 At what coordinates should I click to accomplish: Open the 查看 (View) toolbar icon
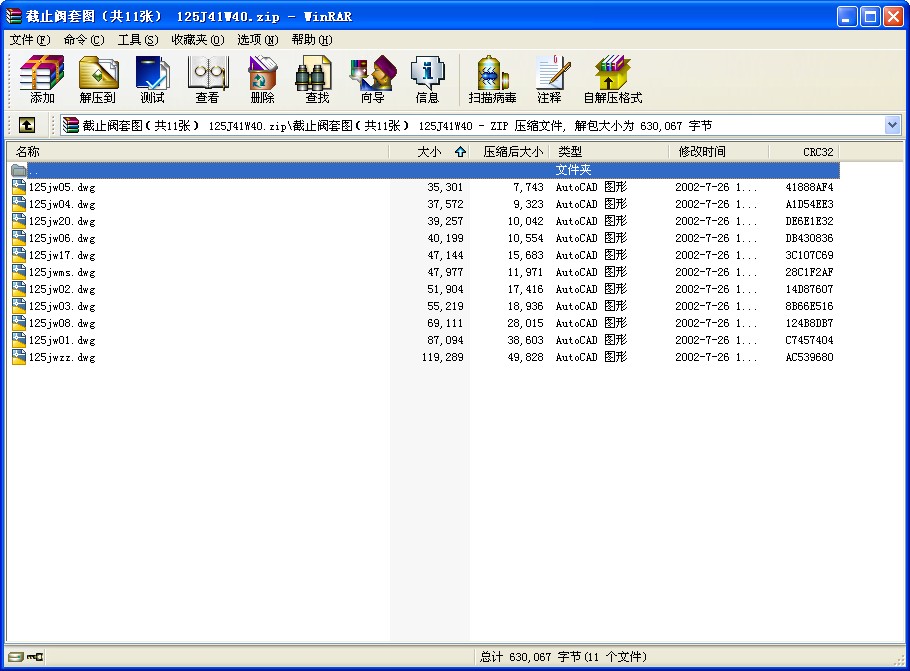(207, 79)
